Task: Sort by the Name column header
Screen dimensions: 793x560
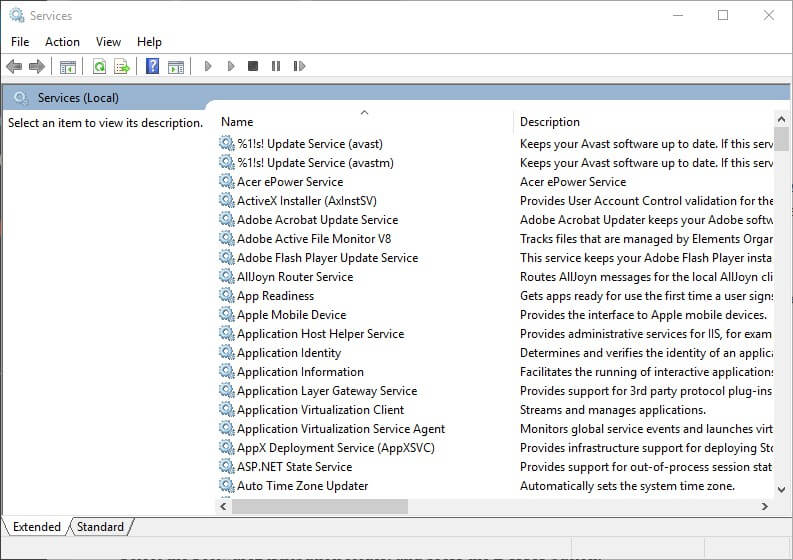Action: tap(364, 121)
